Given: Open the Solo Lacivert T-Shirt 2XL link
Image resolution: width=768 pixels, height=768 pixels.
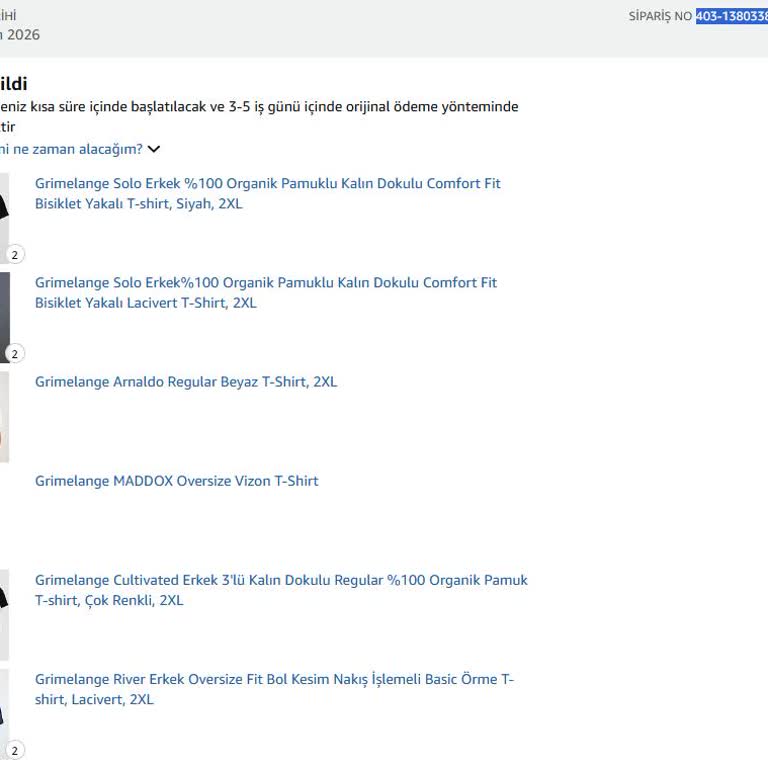Looking at the screenshot, I should [x=265, y=292].
